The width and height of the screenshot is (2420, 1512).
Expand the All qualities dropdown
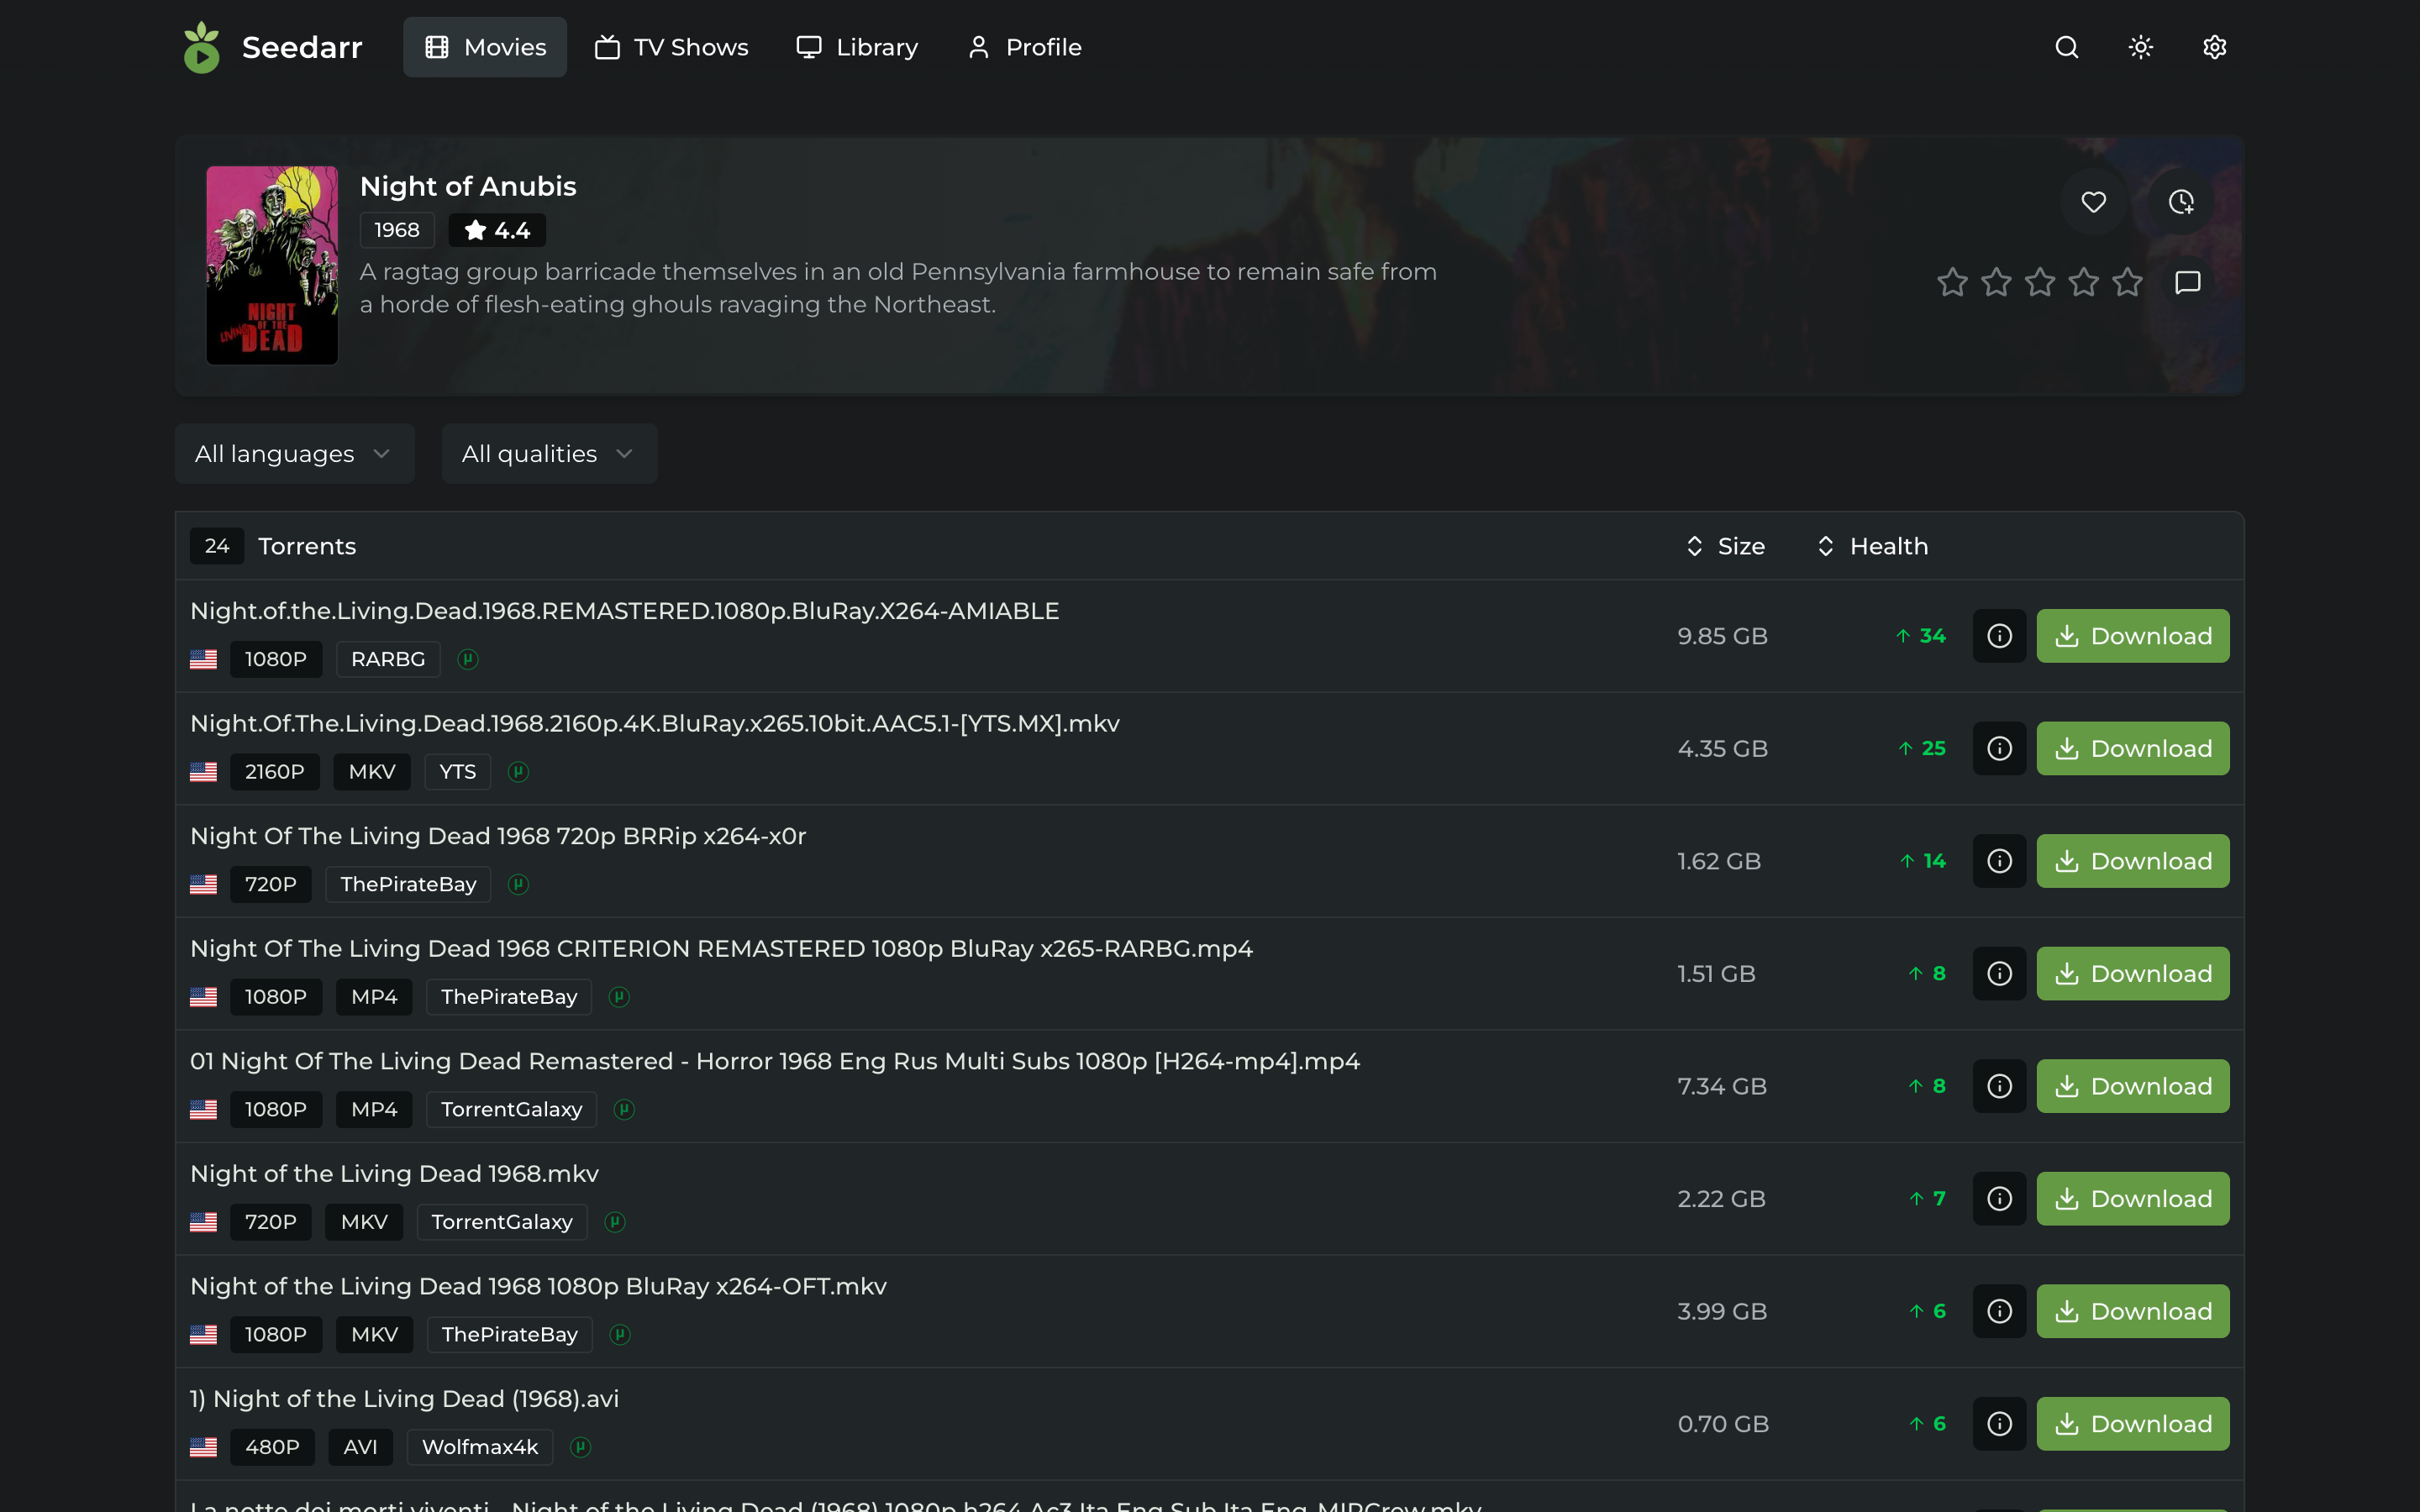[x=549, y=454]
